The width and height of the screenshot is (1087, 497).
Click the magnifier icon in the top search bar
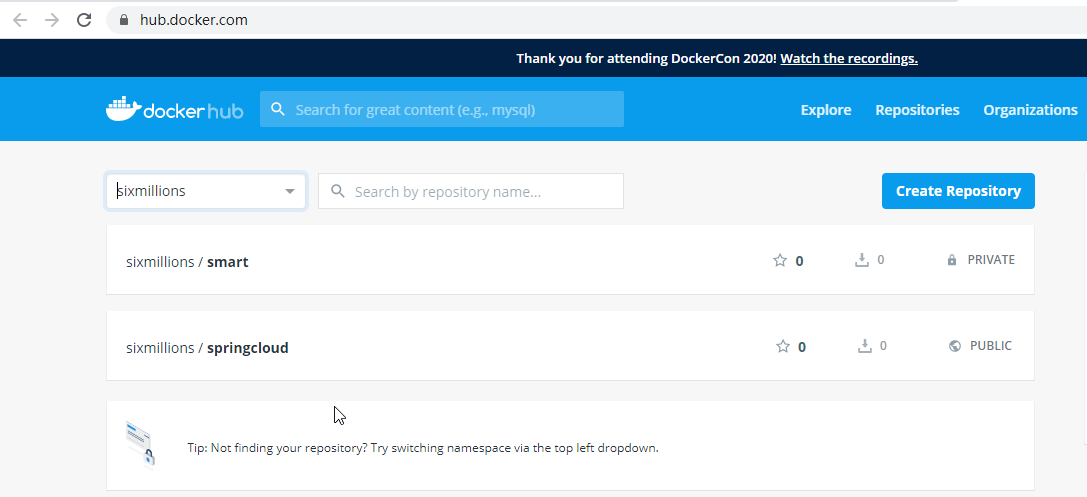click(278, 110)
